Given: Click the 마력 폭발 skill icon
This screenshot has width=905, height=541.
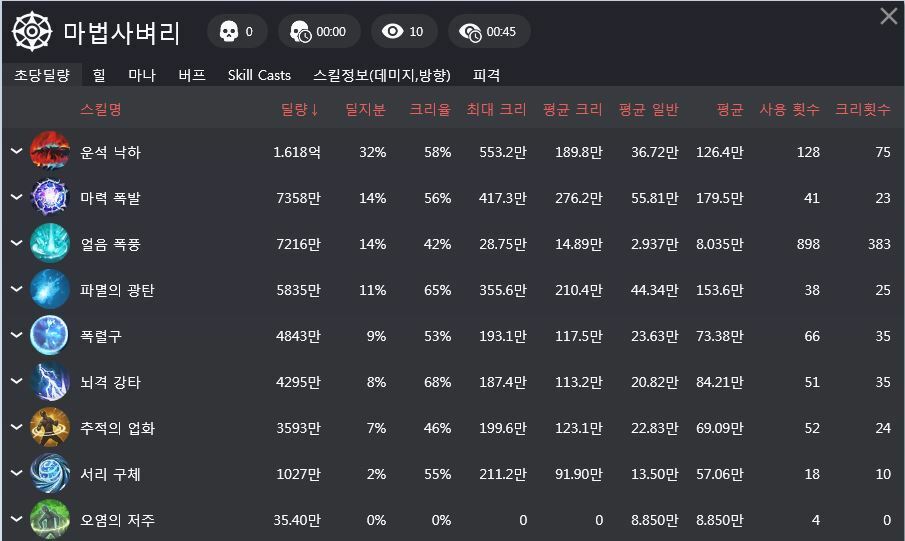Looking at the screenshot, I should 50,197.
